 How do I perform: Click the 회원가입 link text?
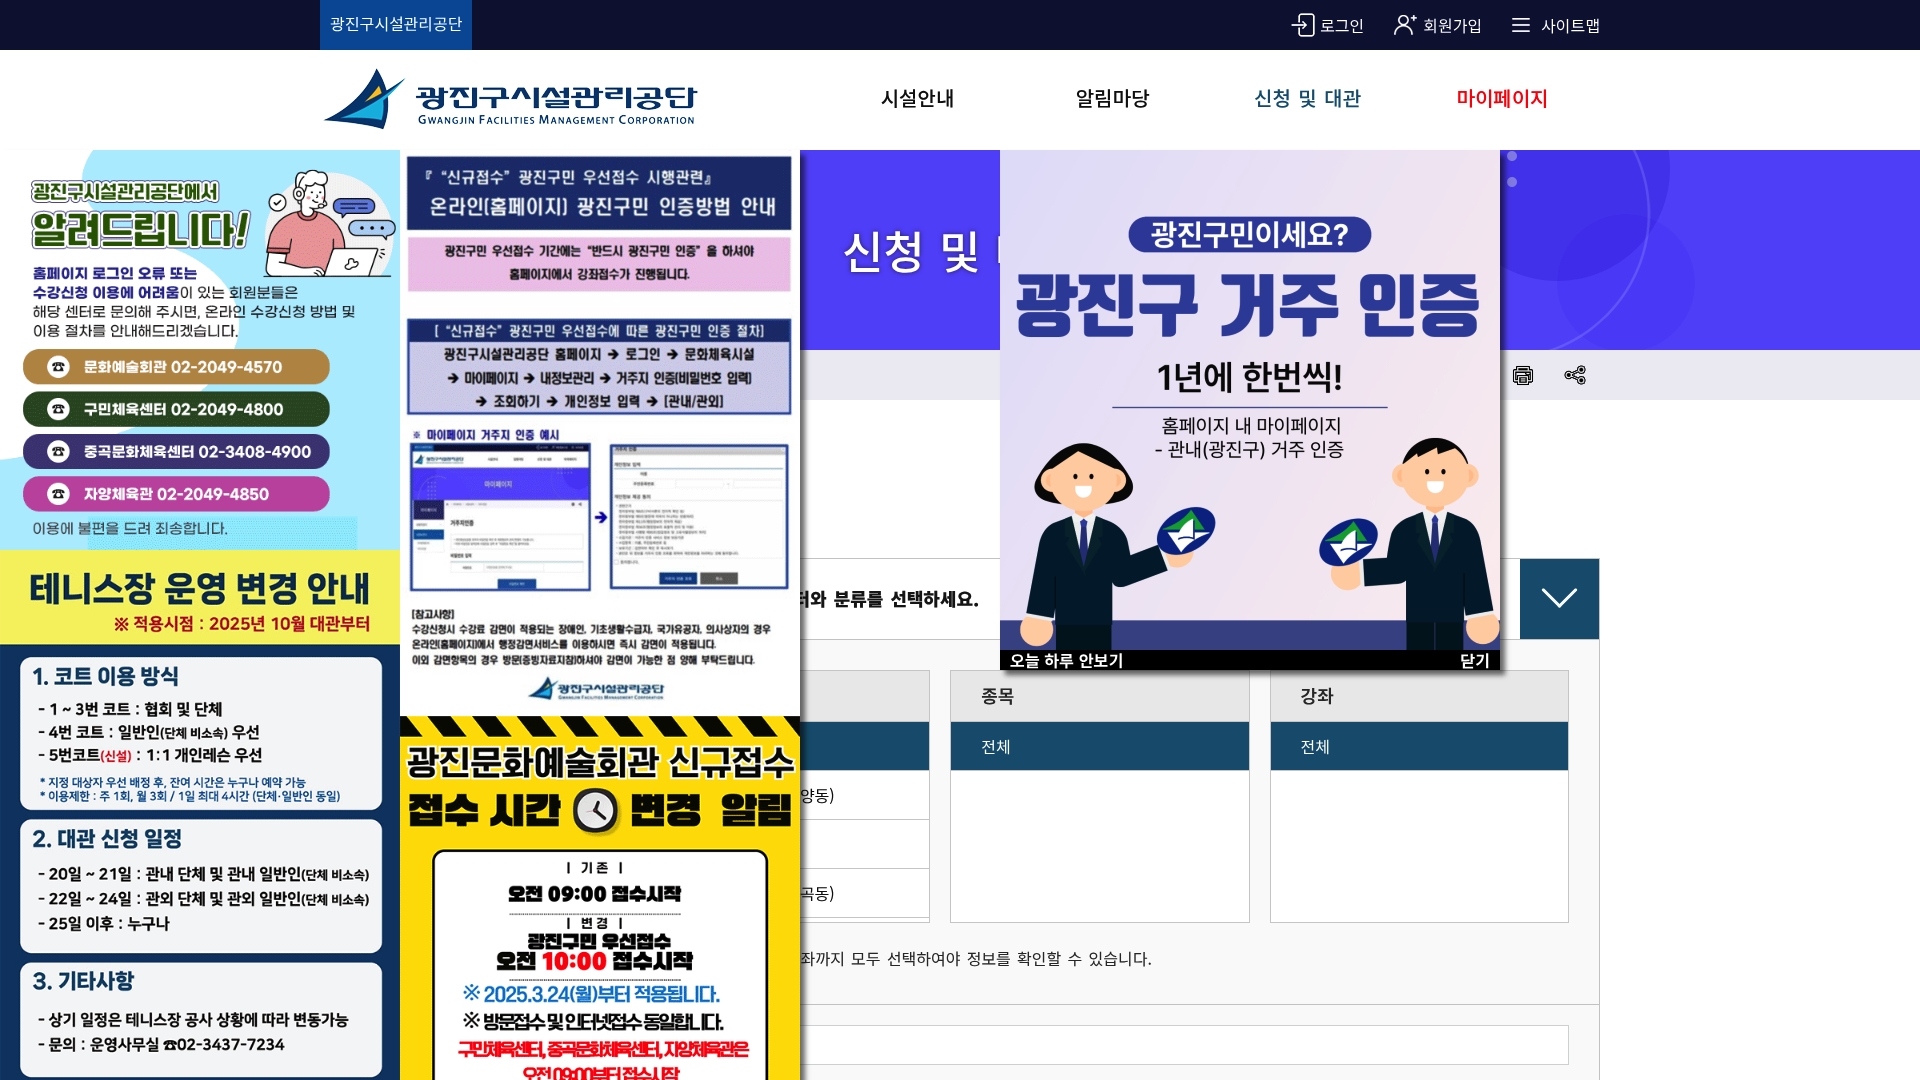[1452, 25]
